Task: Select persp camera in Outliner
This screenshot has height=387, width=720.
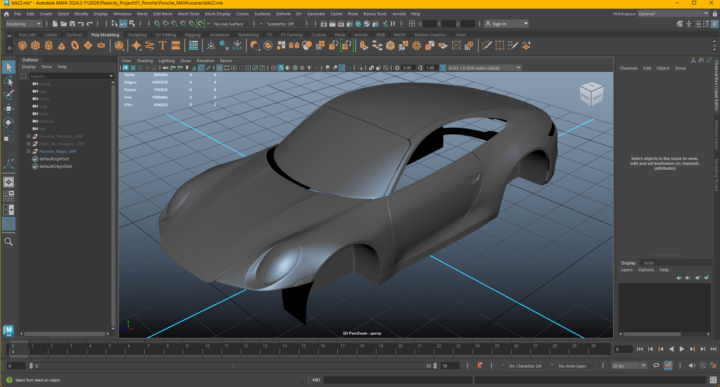Action: pos(45,84)
